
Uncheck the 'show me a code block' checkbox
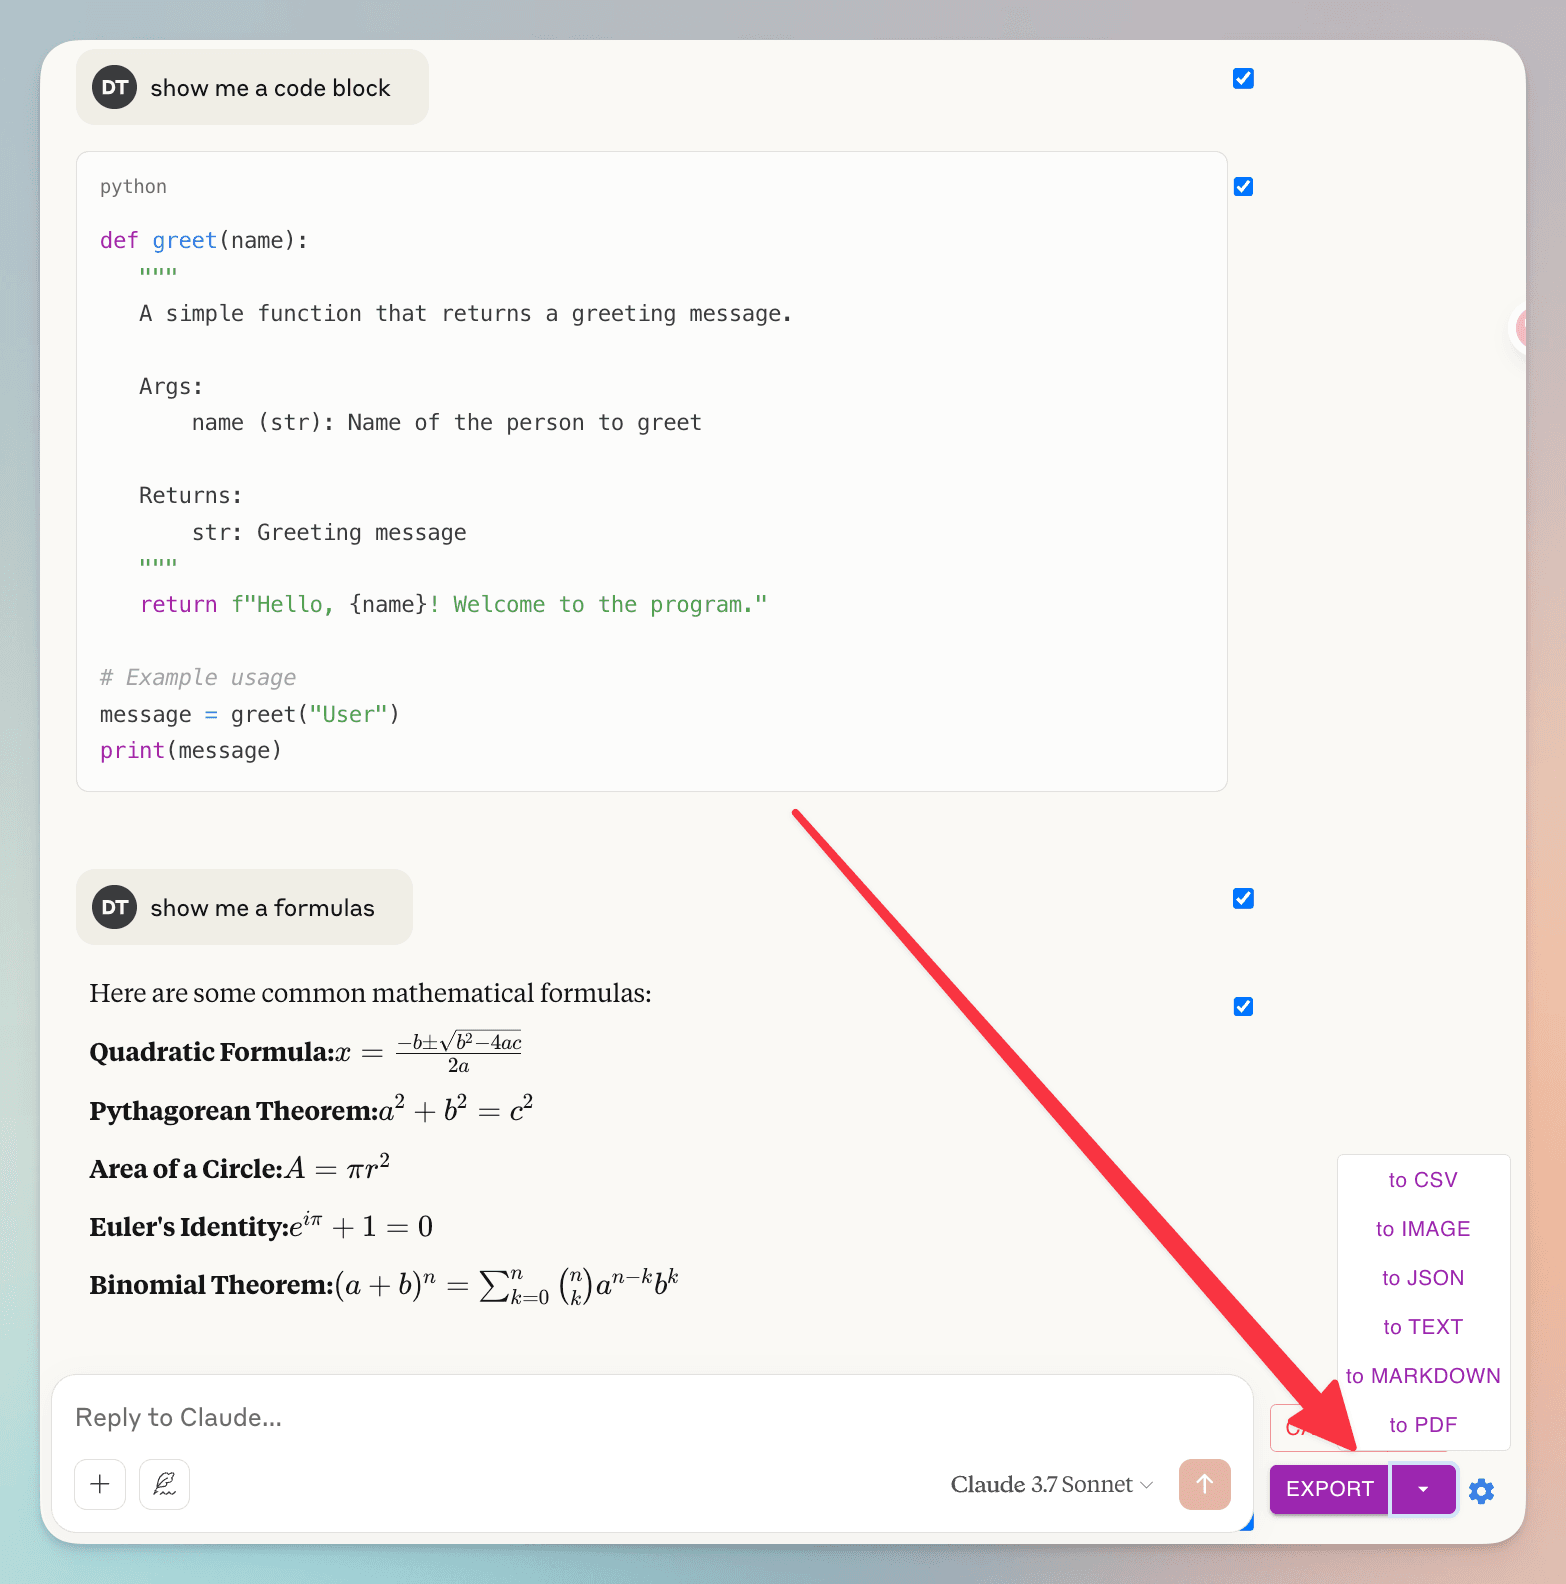[x=1243, y=79]
